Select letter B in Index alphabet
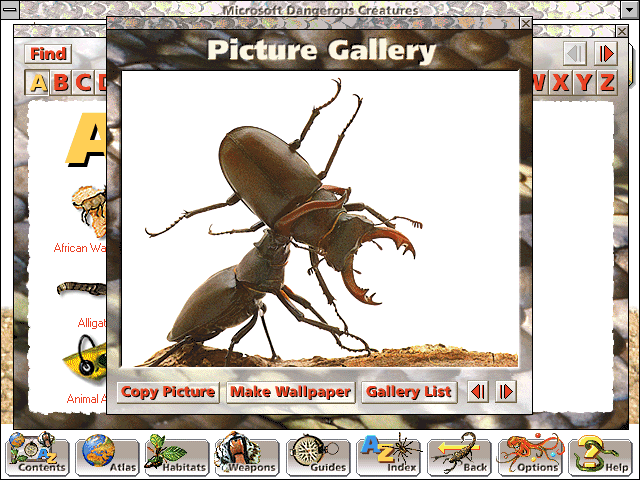This screenshot has width=640, height=480. pyautogui.click(x=61, y=82)
